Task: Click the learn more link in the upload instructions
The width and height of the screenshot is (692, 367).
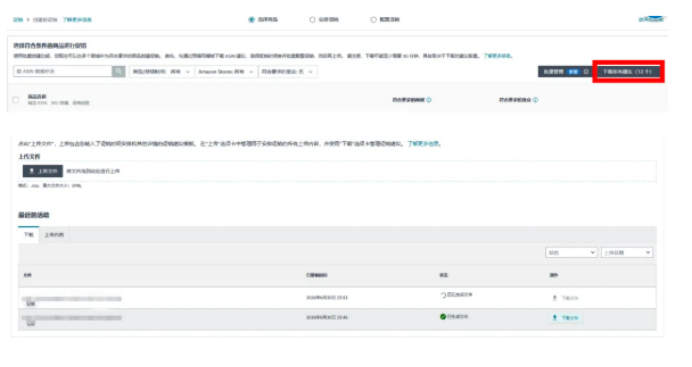Action: tap(423, 144)
